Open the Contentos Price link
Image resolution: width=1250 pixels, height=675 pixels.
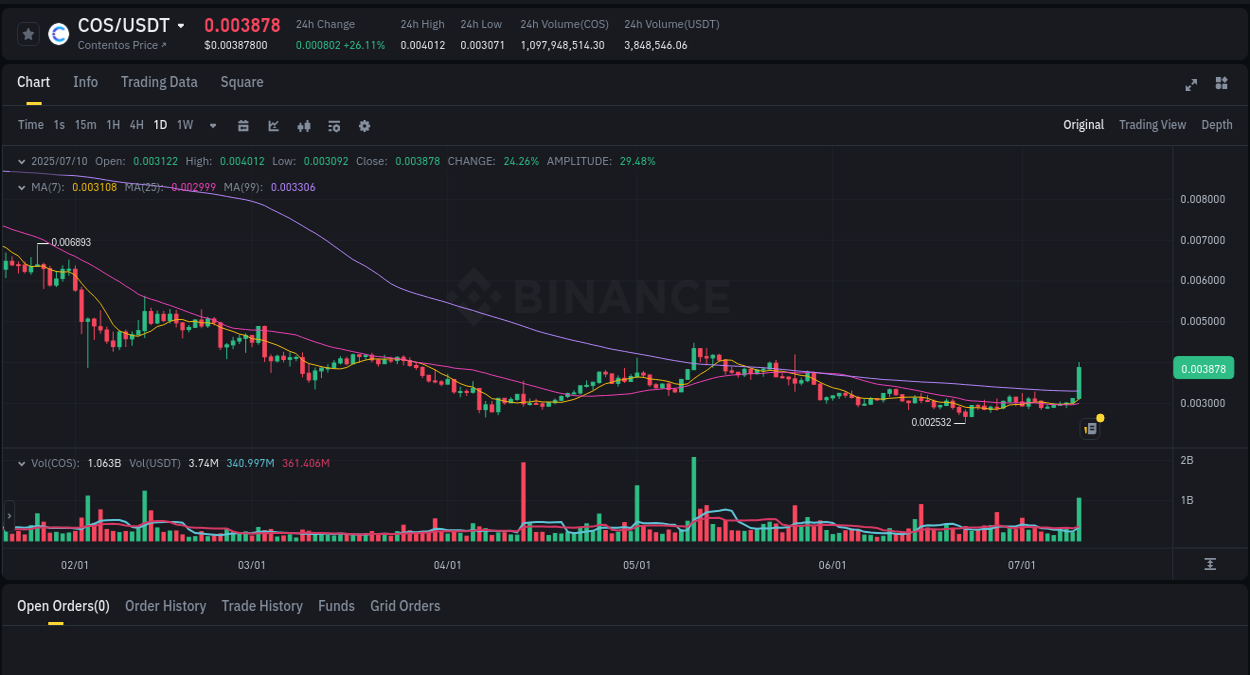[124, 45]
